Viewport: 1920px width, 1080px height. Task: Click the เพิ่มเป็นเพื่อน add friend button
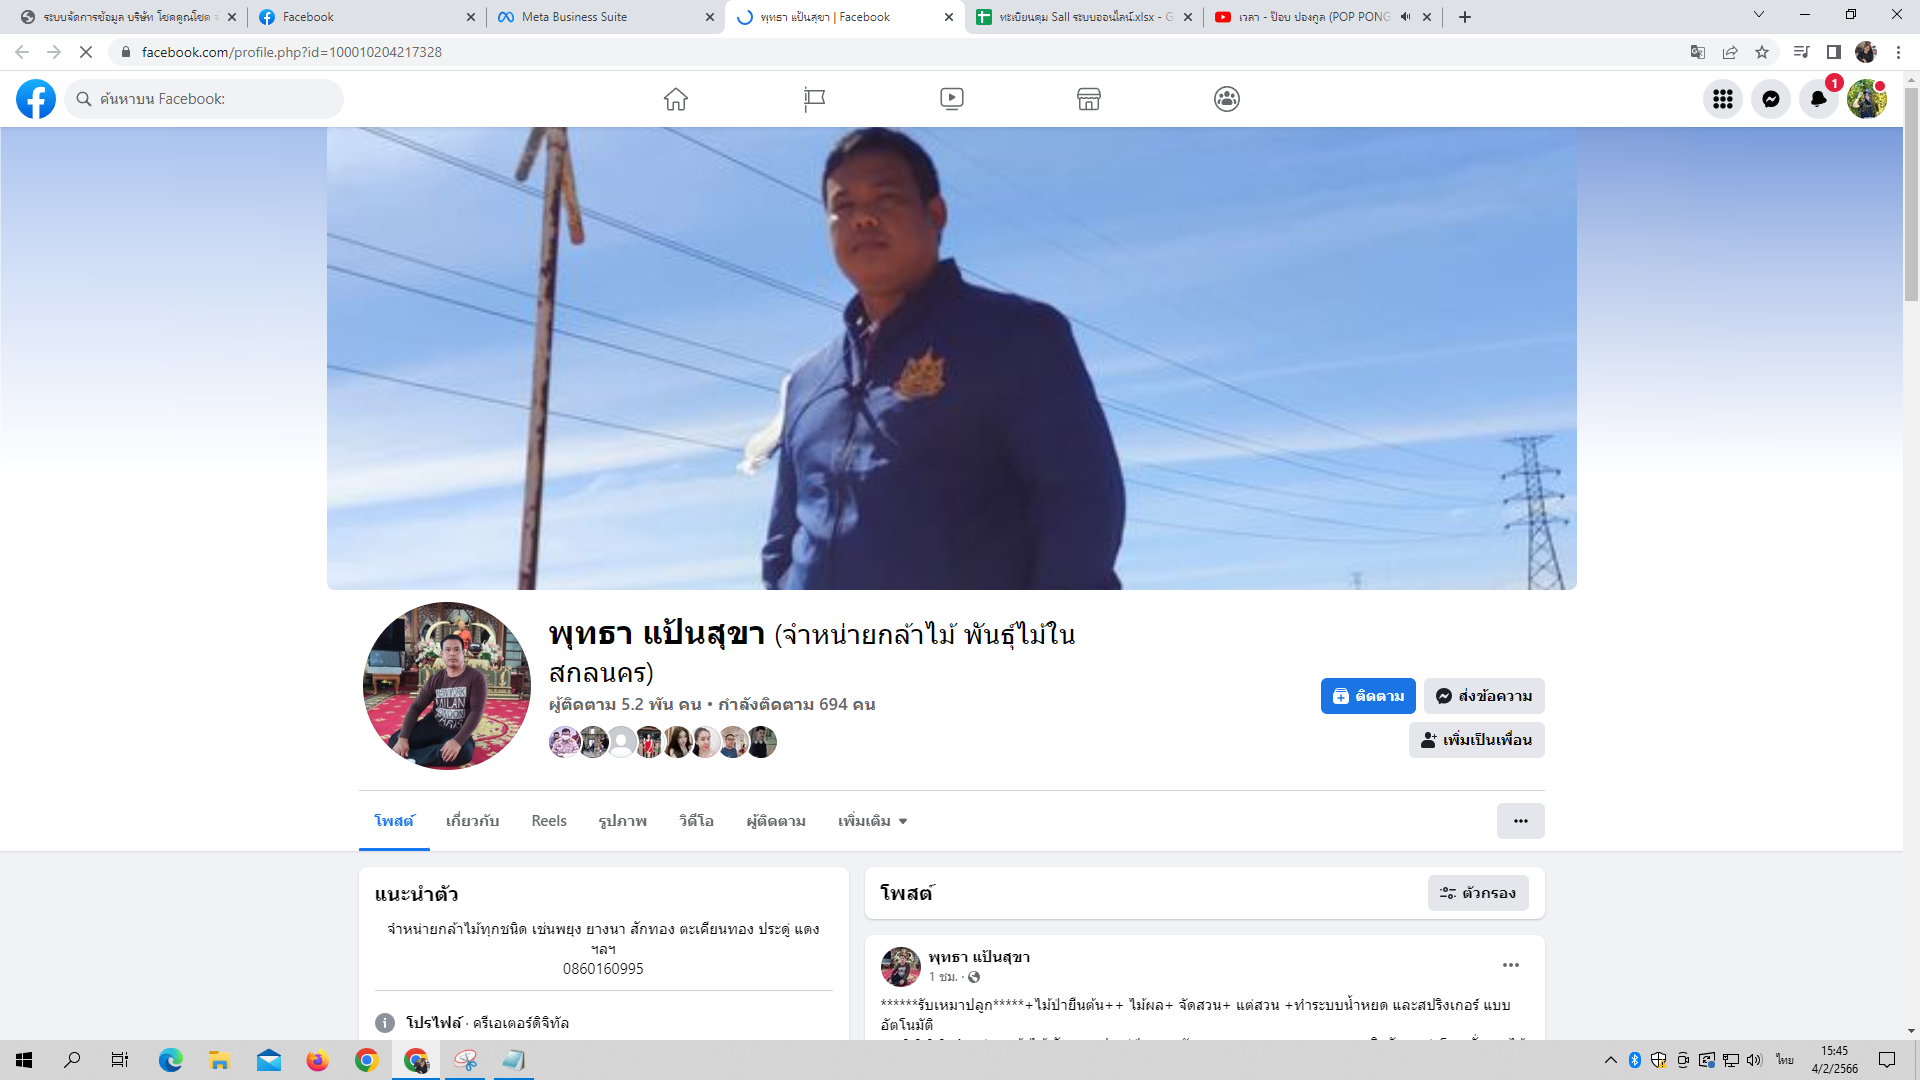[x=1476, y=740]
